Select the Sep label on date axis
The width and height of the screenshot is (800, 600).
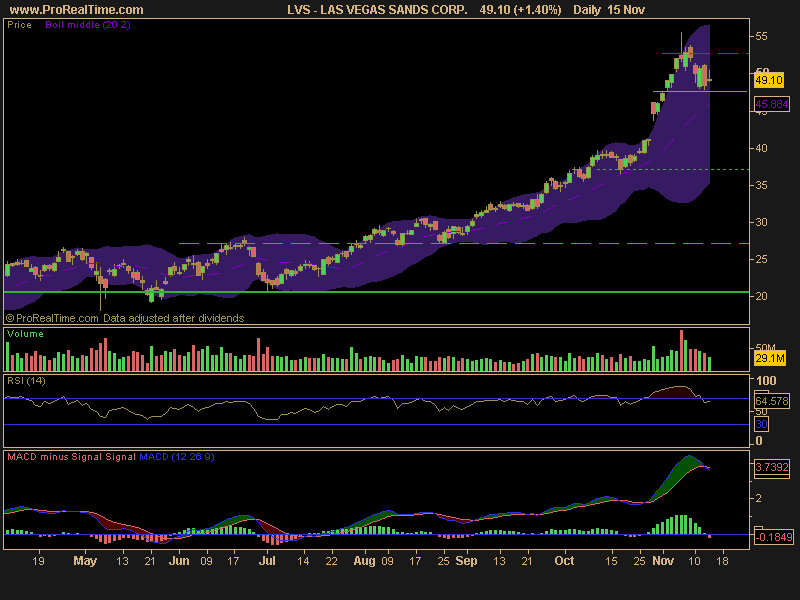coord(466,561)
